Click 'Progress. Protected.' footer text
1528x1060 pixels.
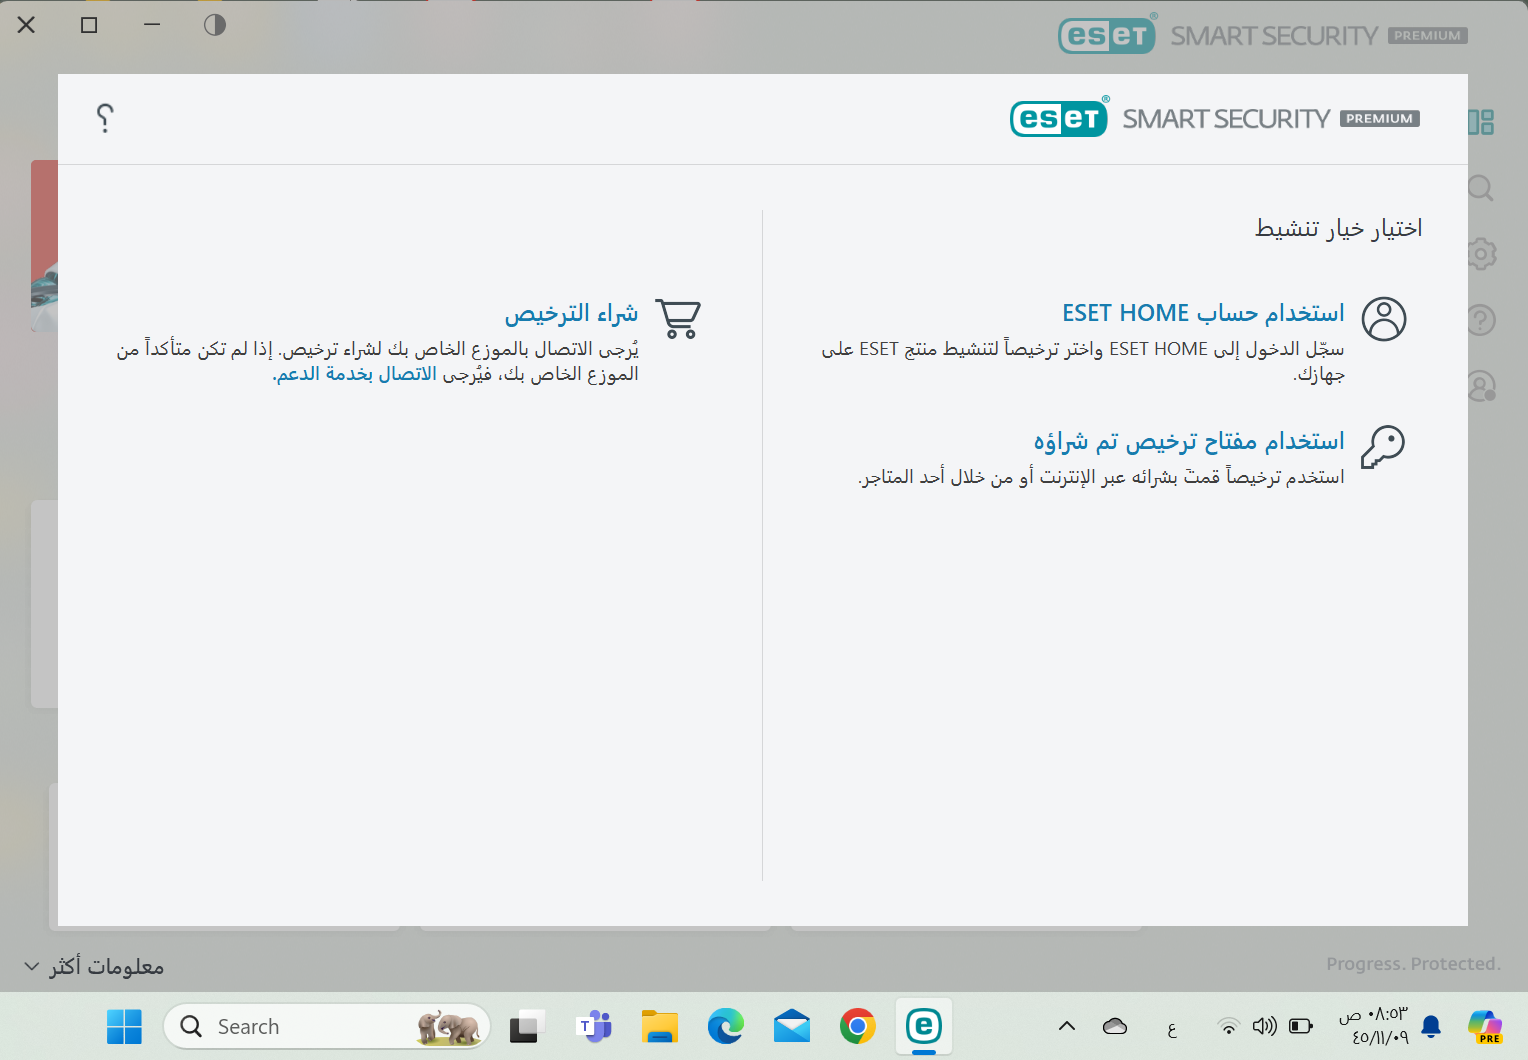pos(1414,964)
